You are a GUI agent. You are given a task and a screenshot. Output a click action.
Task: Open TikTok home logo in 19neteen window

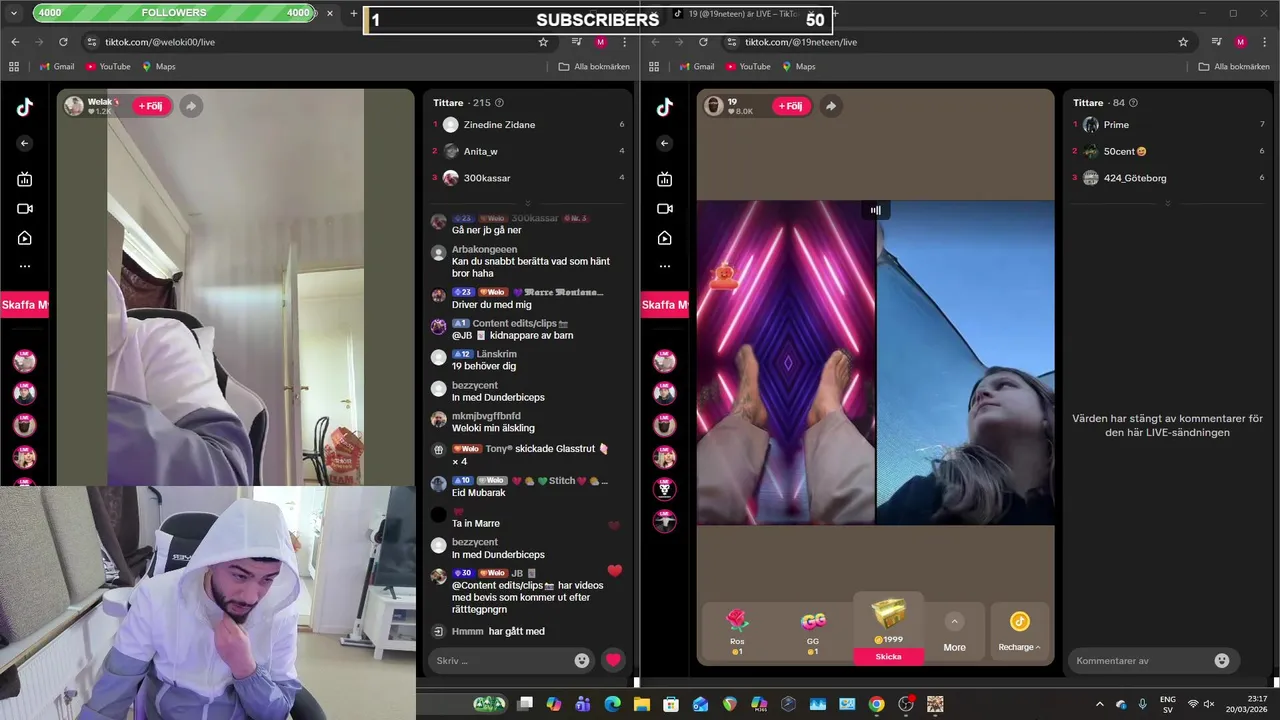point(665,108)
